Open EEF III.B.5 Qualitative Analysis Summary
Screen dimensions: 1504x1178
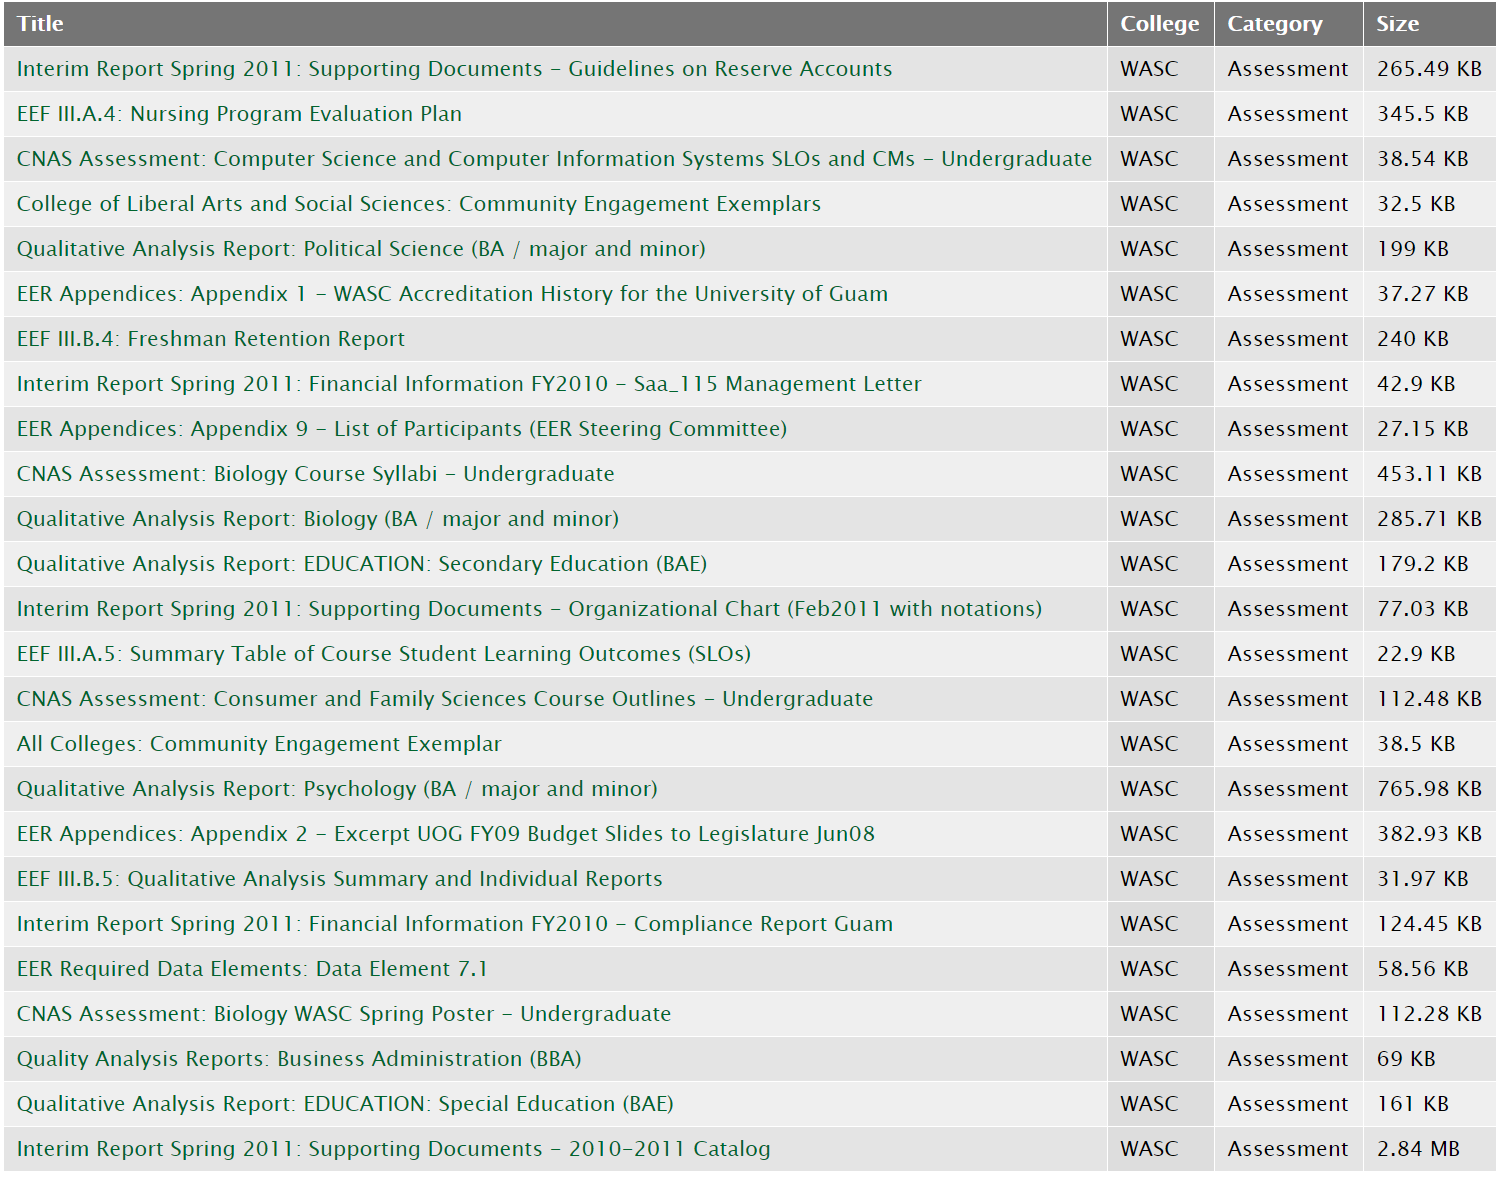(x=339, y=879)
